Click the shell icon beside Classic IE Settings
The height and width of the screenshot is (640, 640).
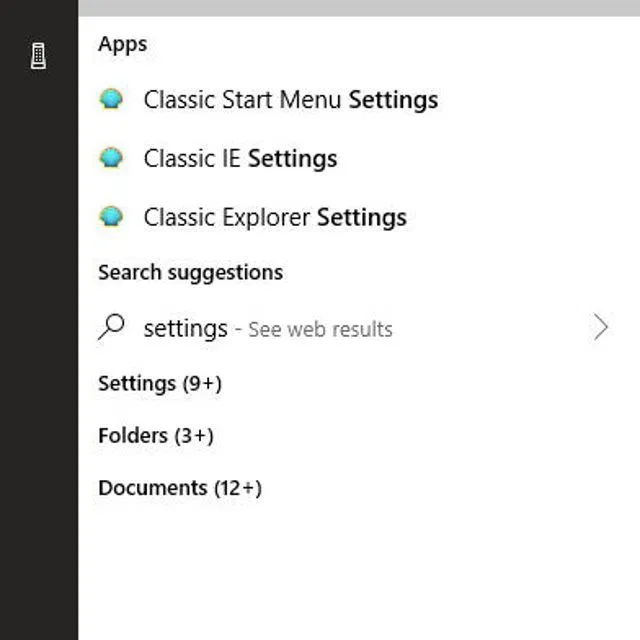[x=111, y=158]
